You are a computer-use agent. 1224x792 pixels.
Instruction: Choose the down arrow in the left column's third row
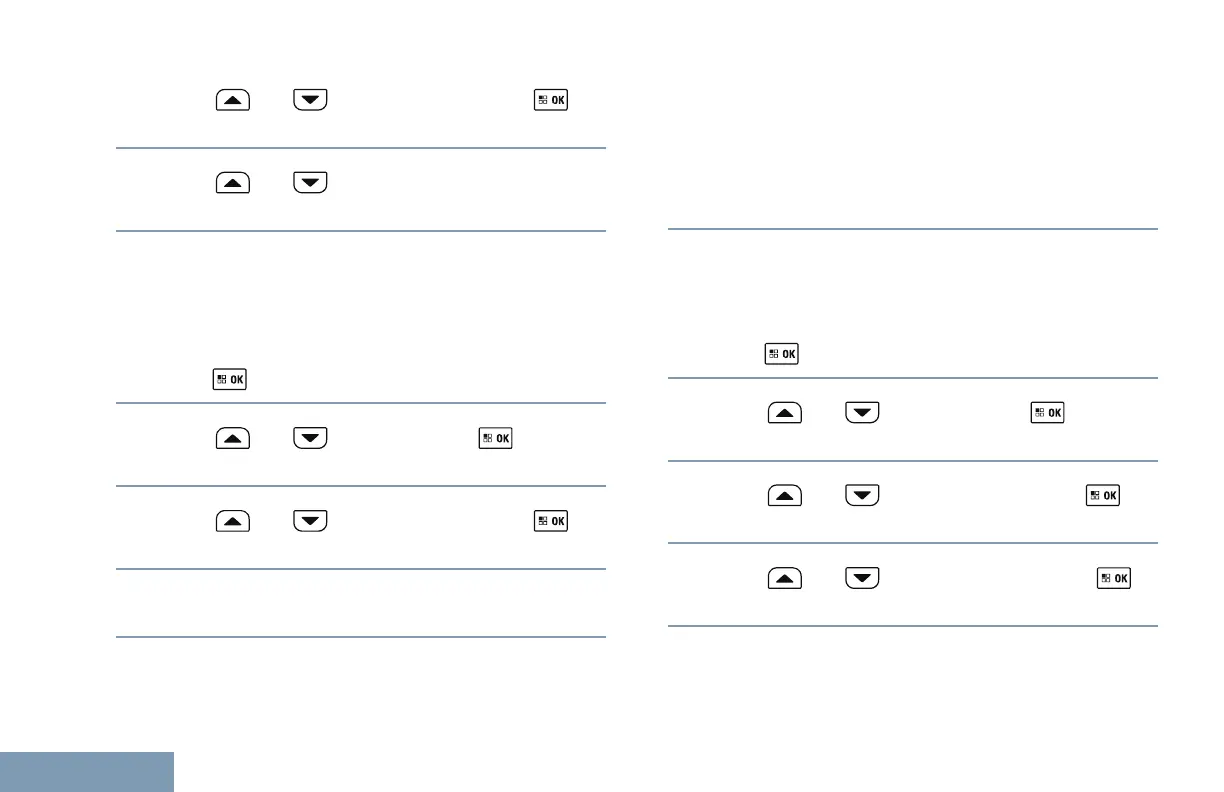pyautogui.click(x=310, y=438)
